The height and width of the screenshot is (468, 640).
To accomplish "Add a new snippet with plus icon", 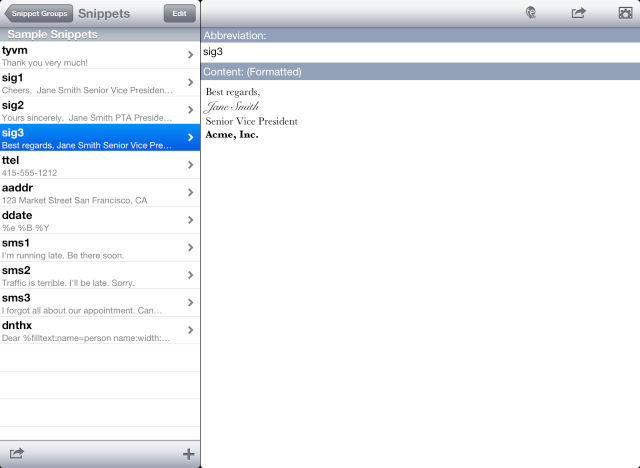I will [x=188, y=454].
